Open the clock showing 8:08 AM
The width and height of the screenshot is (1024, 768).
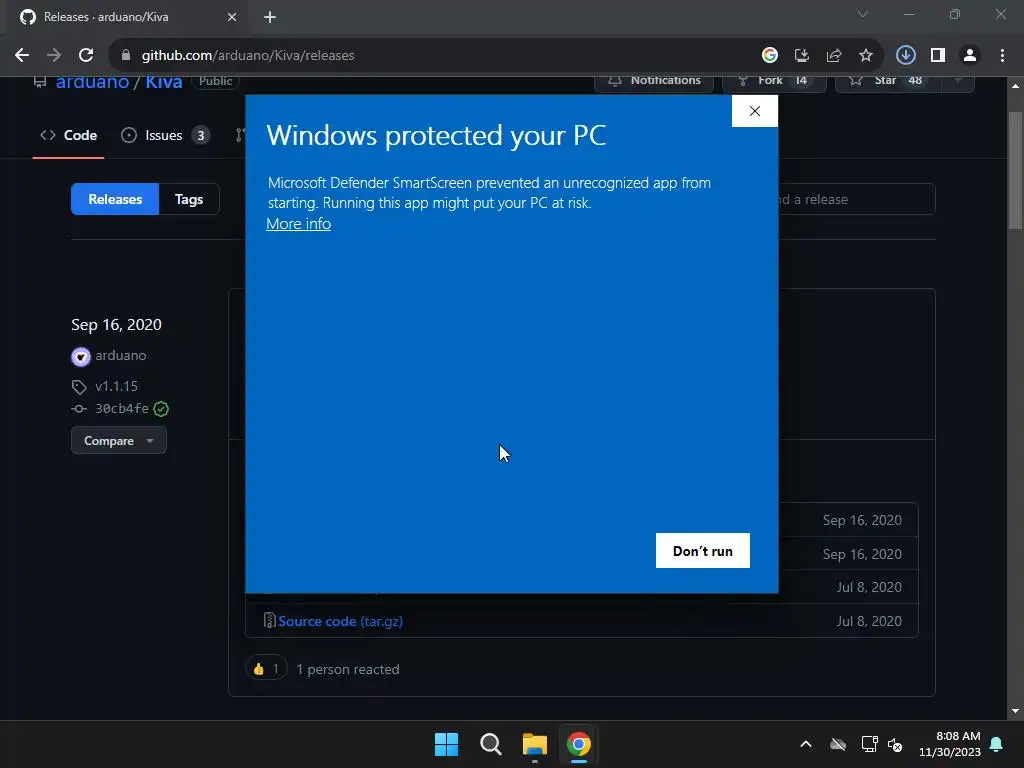point(950,744)
